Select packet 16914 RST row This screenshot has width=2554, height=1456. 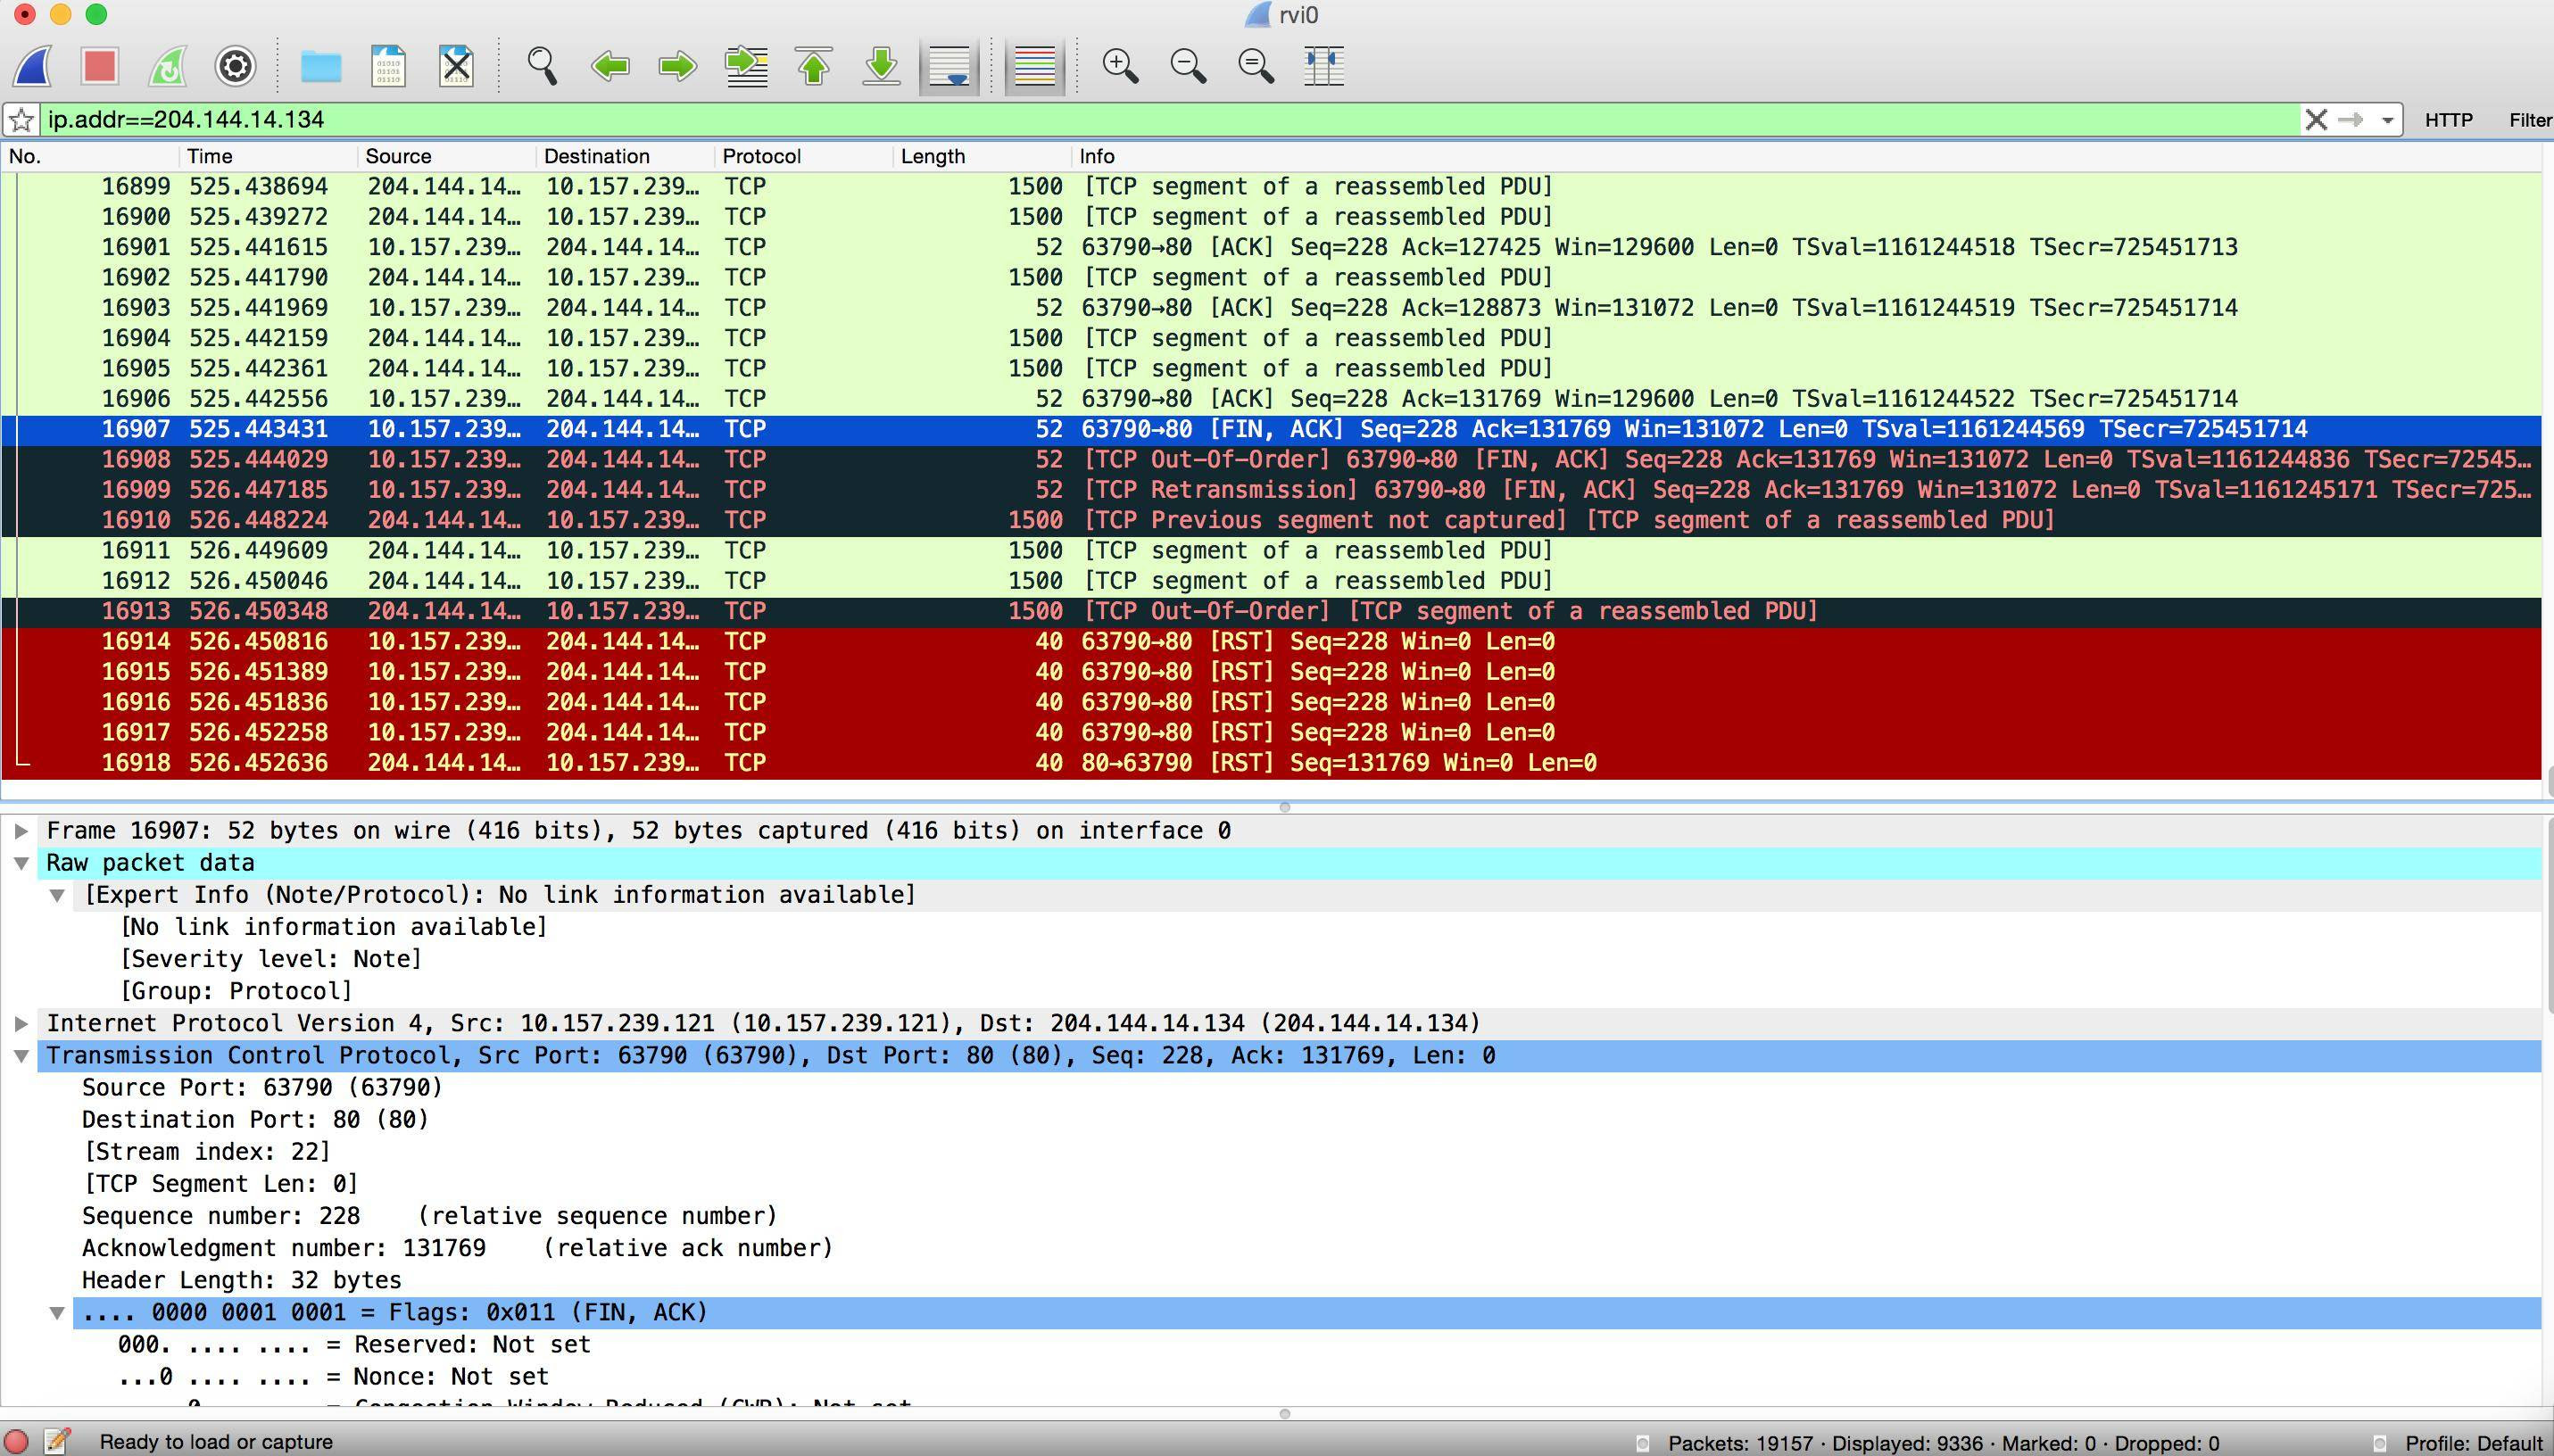point(1270,642)
